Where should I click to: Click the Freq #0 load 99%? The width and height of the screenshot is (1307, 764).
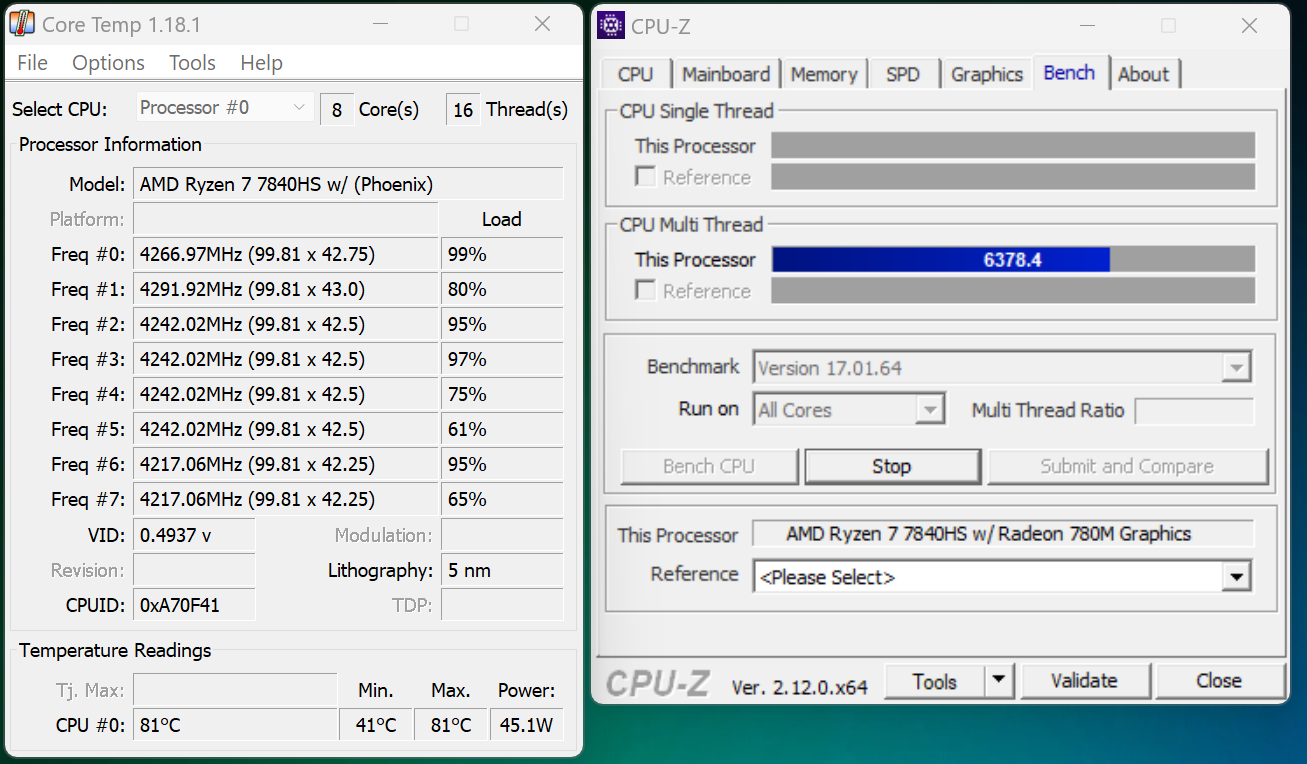[x=502, y=255]
